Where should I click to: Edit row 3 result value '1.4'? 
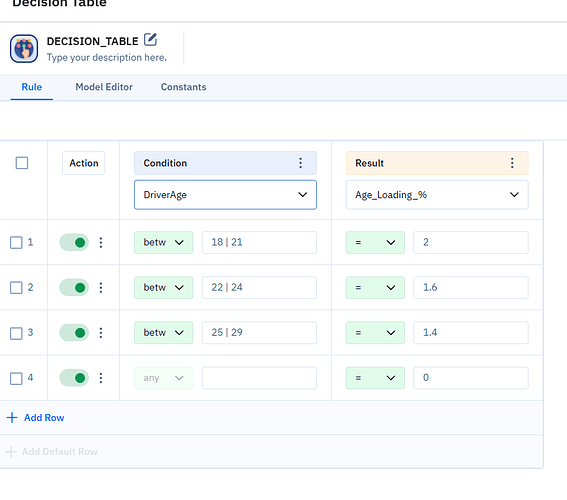pyautogui.click(x=471, y=333)
